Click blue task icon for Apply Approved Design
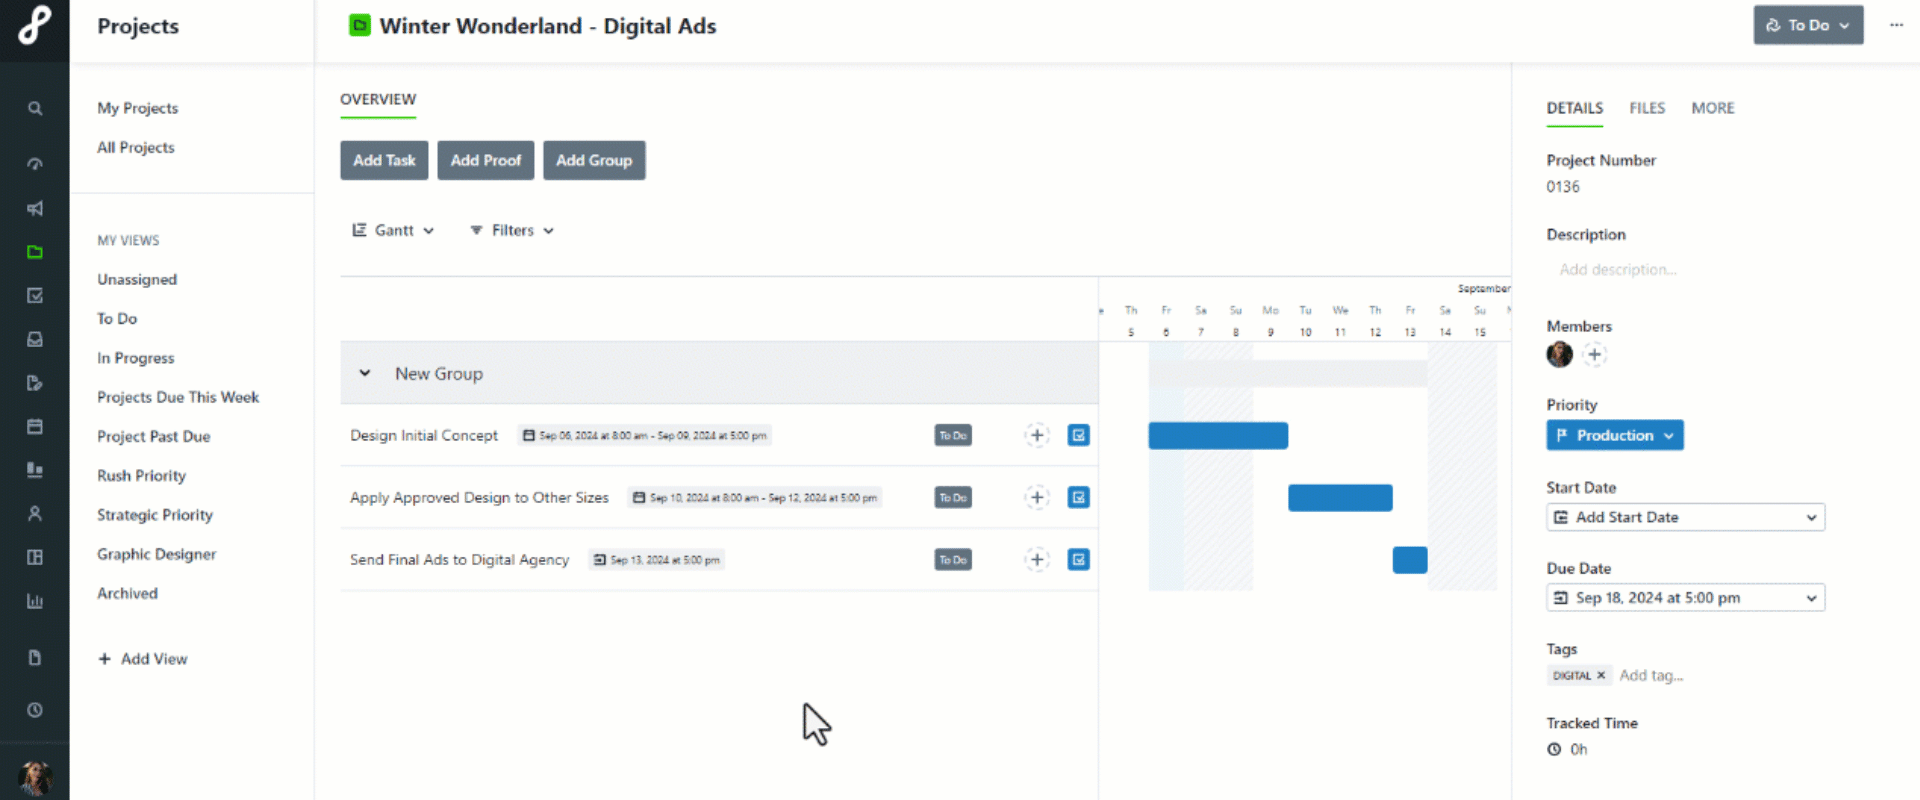1920x800 pixels. 1078,497
